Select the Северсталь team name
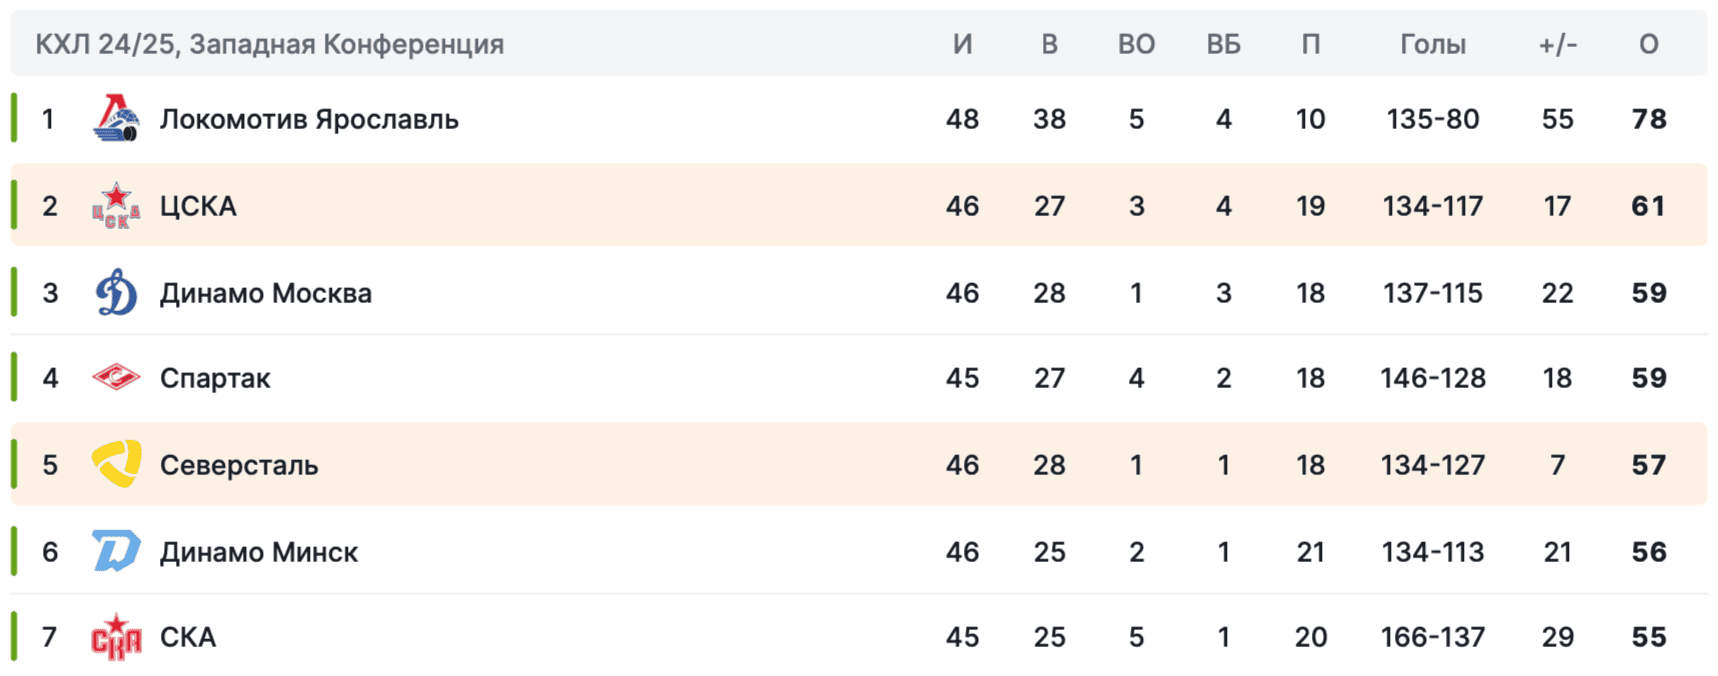This screenshot has height=676, width=1718. (239, 465)
